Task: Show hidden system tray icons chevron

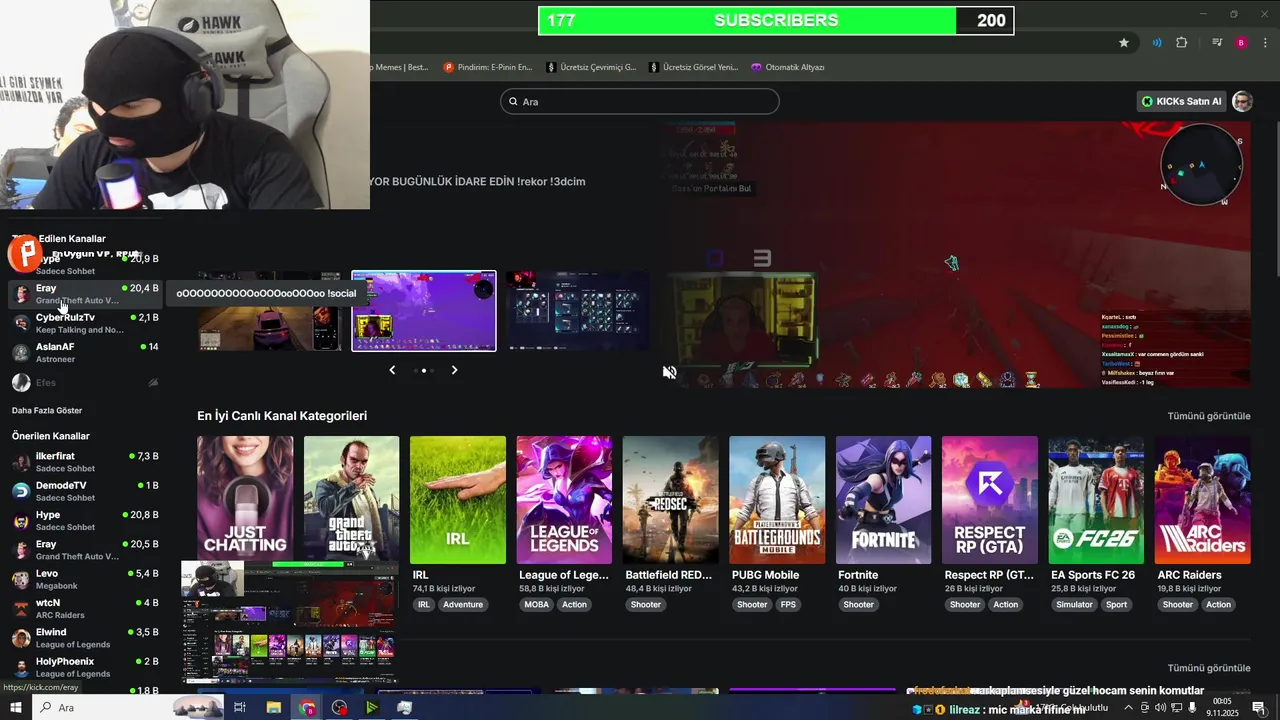Action: (1129, 708)
